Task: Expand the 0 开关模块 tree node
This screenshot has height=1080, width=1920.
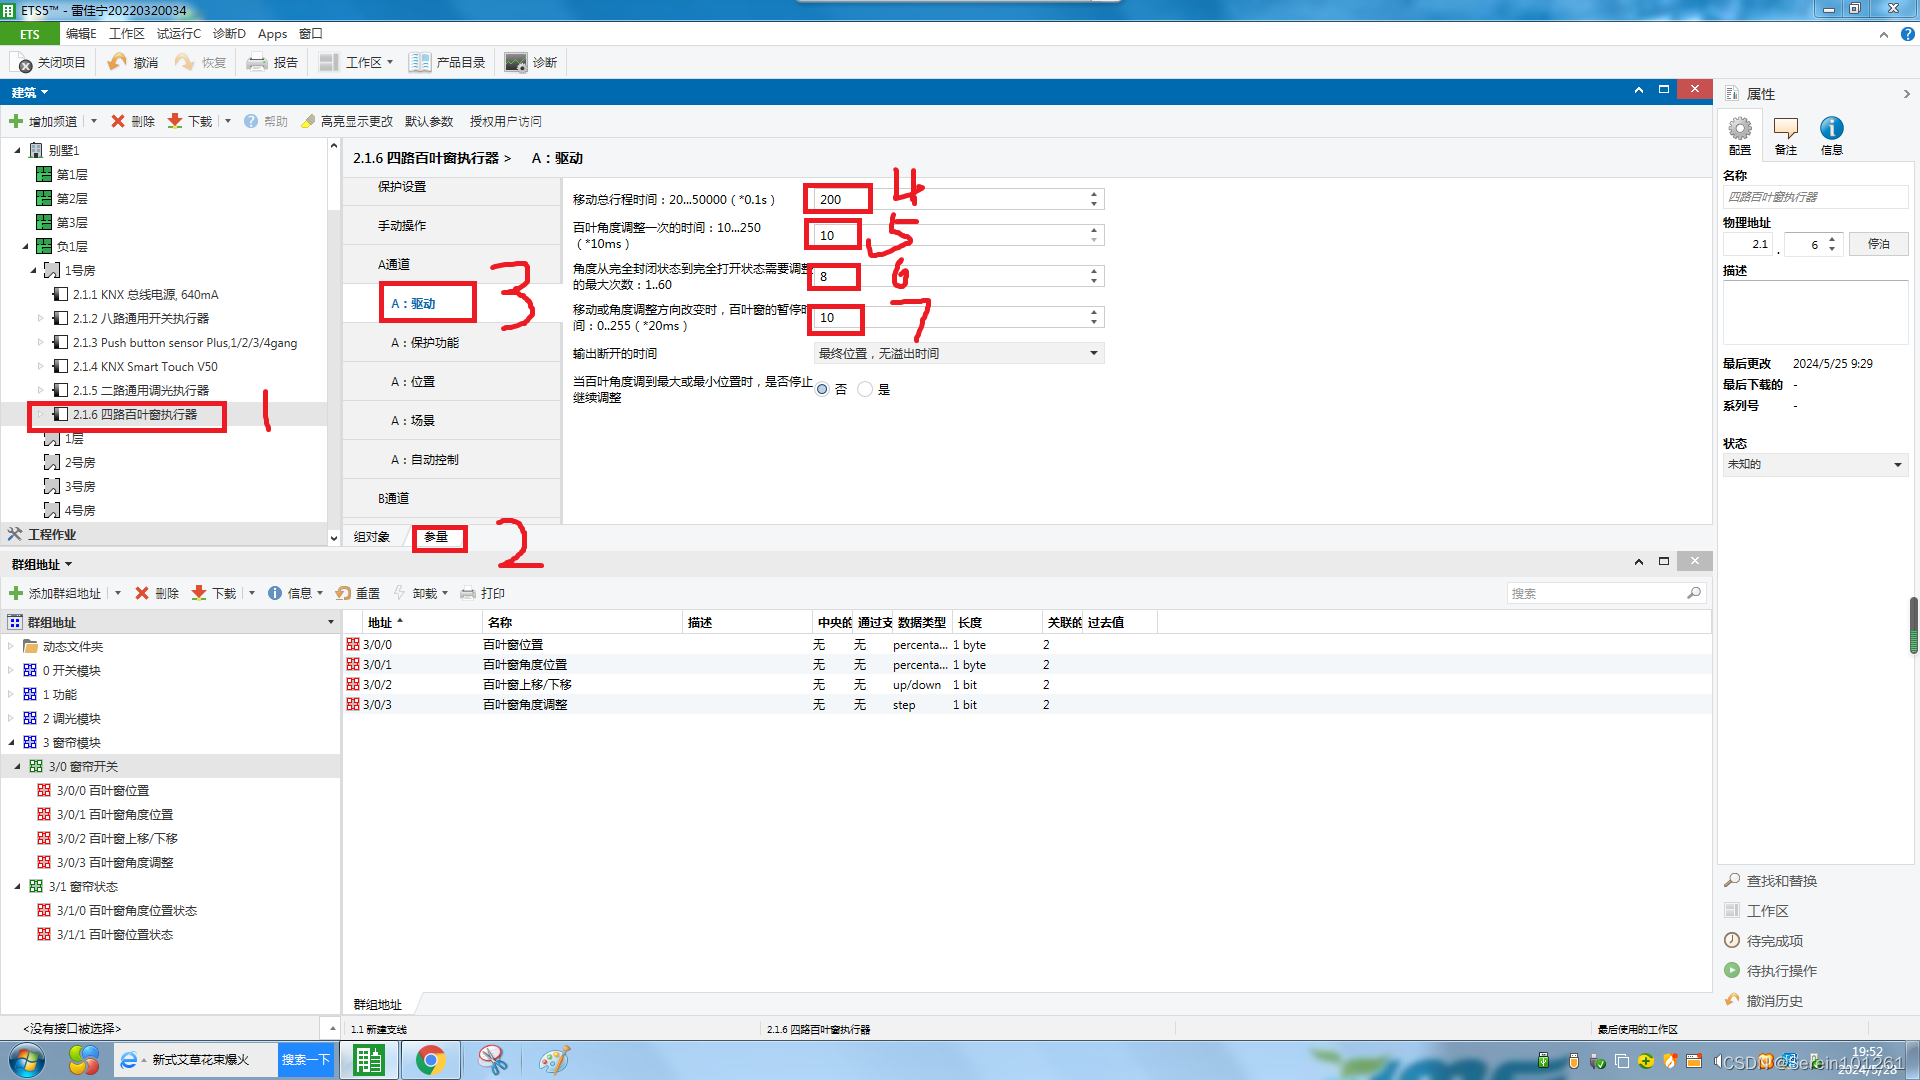Action: pos(11,671)
